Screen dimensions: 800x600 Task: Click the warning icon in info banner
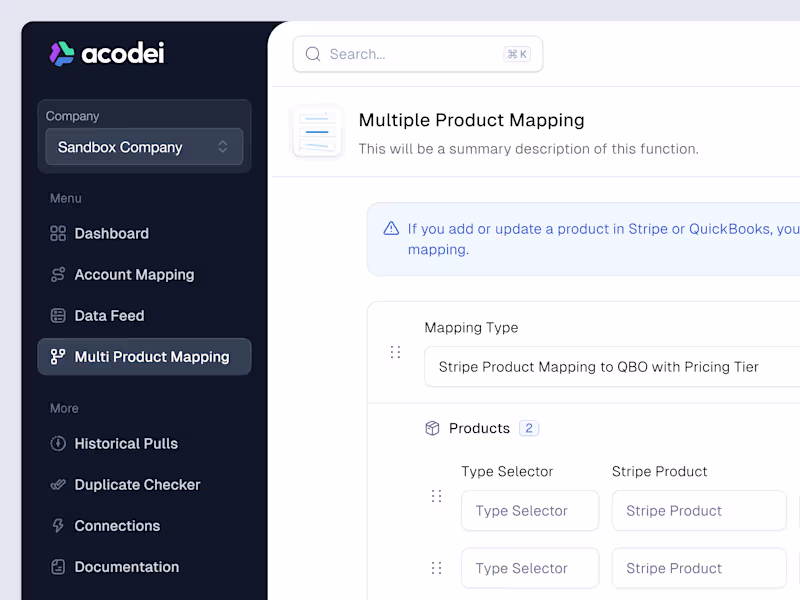(x=391, y=229)
